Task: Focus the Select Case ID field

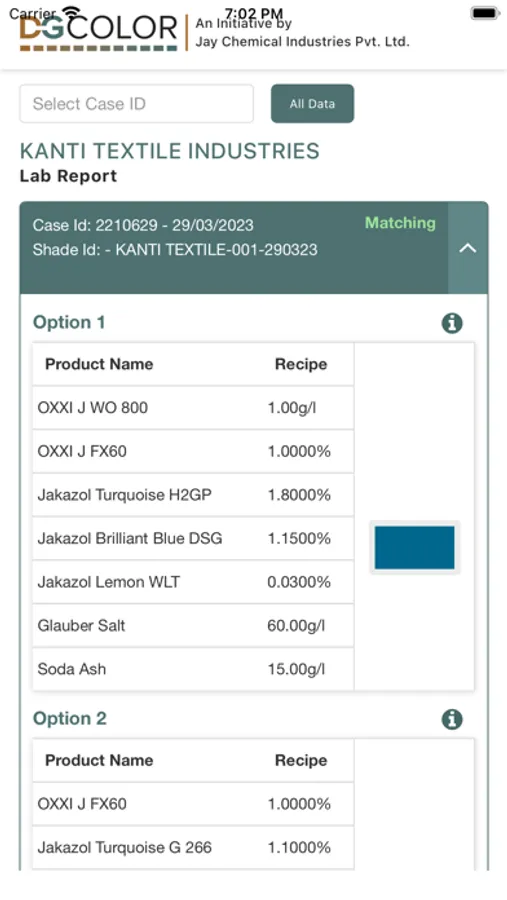Action: tap(137, 104)
